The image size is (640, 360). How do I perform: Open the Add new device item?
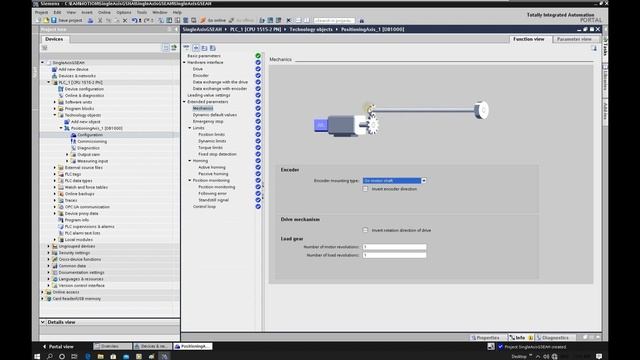pos(73,69)
